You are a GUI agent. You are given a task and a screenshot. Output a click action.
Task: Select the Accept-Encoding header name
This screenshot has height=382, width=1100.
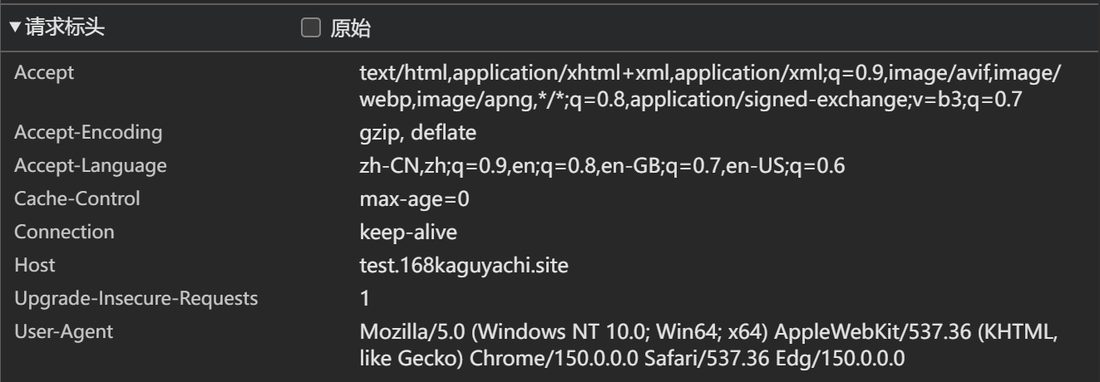(88, 132)
